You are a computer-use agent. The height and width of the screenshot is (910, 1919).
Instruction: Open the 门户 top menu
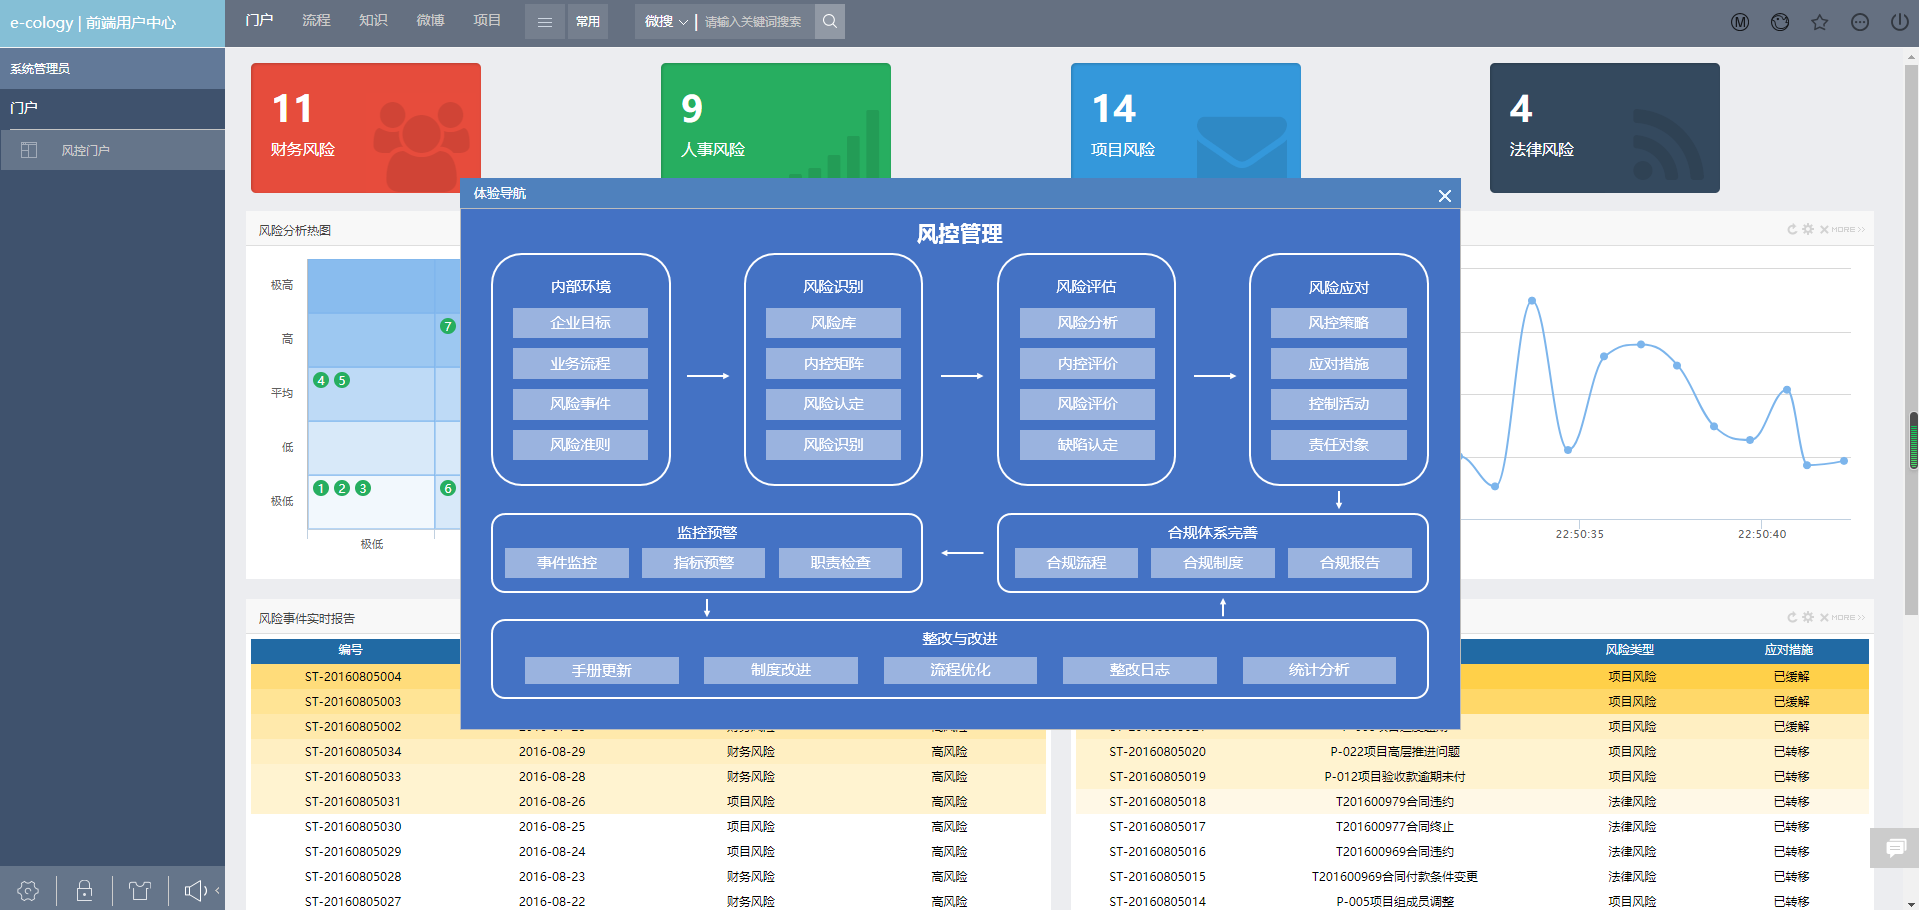(x=259, y=20)
